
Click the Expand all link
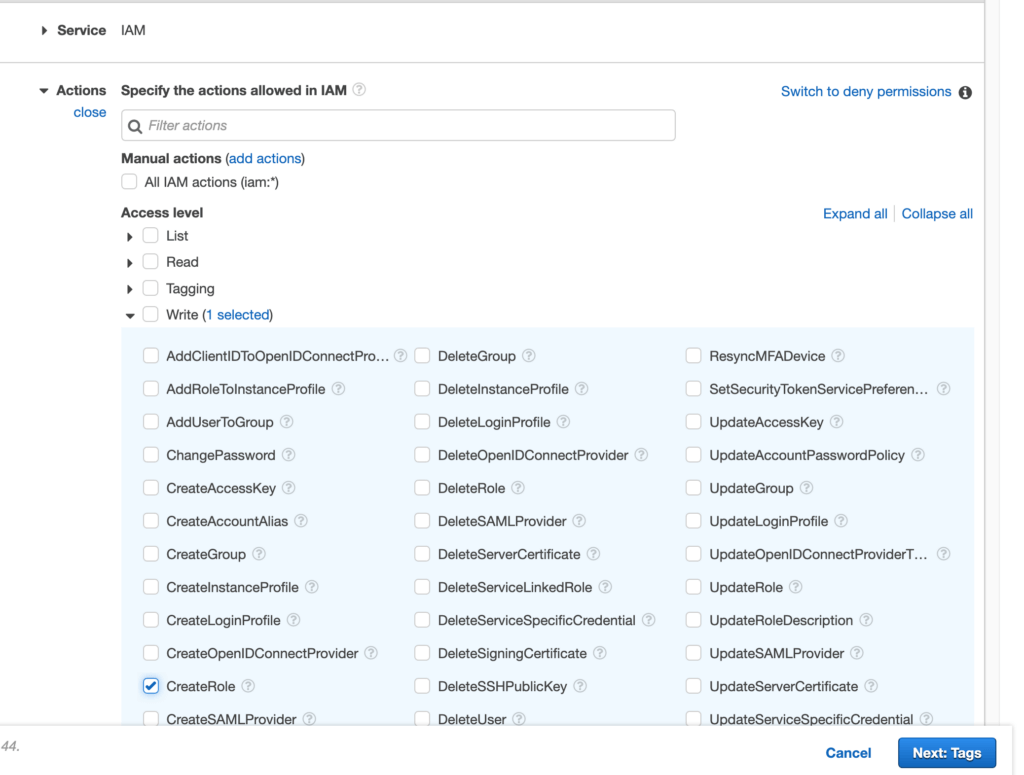[854, 214]
